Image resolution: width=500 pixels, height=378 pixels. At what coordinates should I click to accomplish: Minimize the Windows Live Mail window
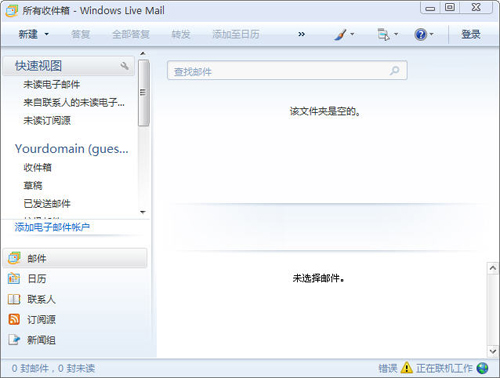click(430, 8)
